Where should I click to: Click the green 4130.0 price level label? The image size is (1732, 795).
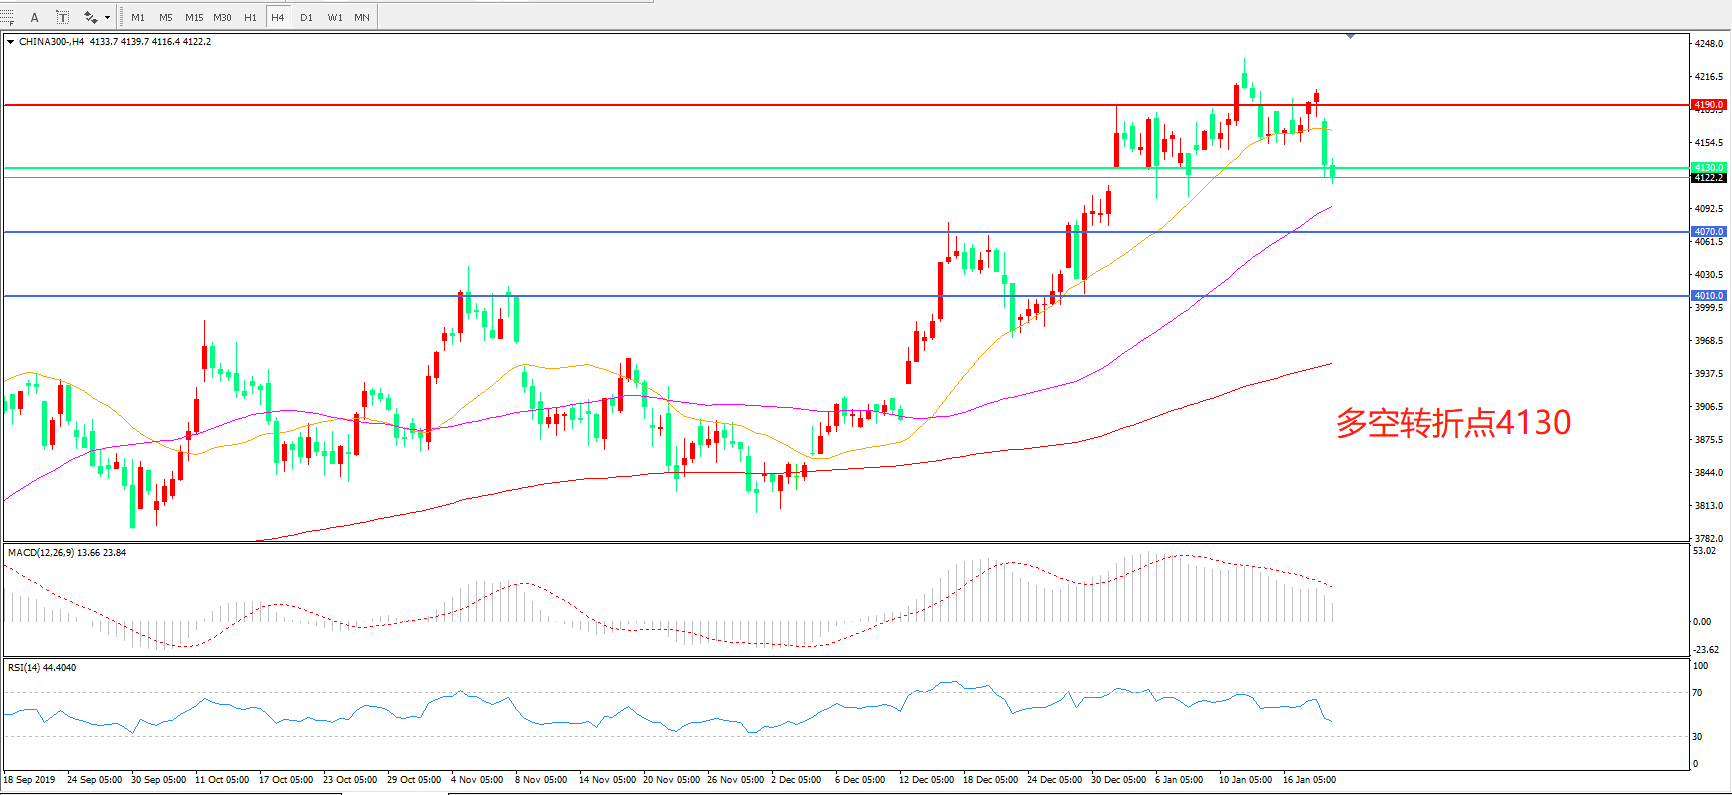click(x=1708, y=167)
